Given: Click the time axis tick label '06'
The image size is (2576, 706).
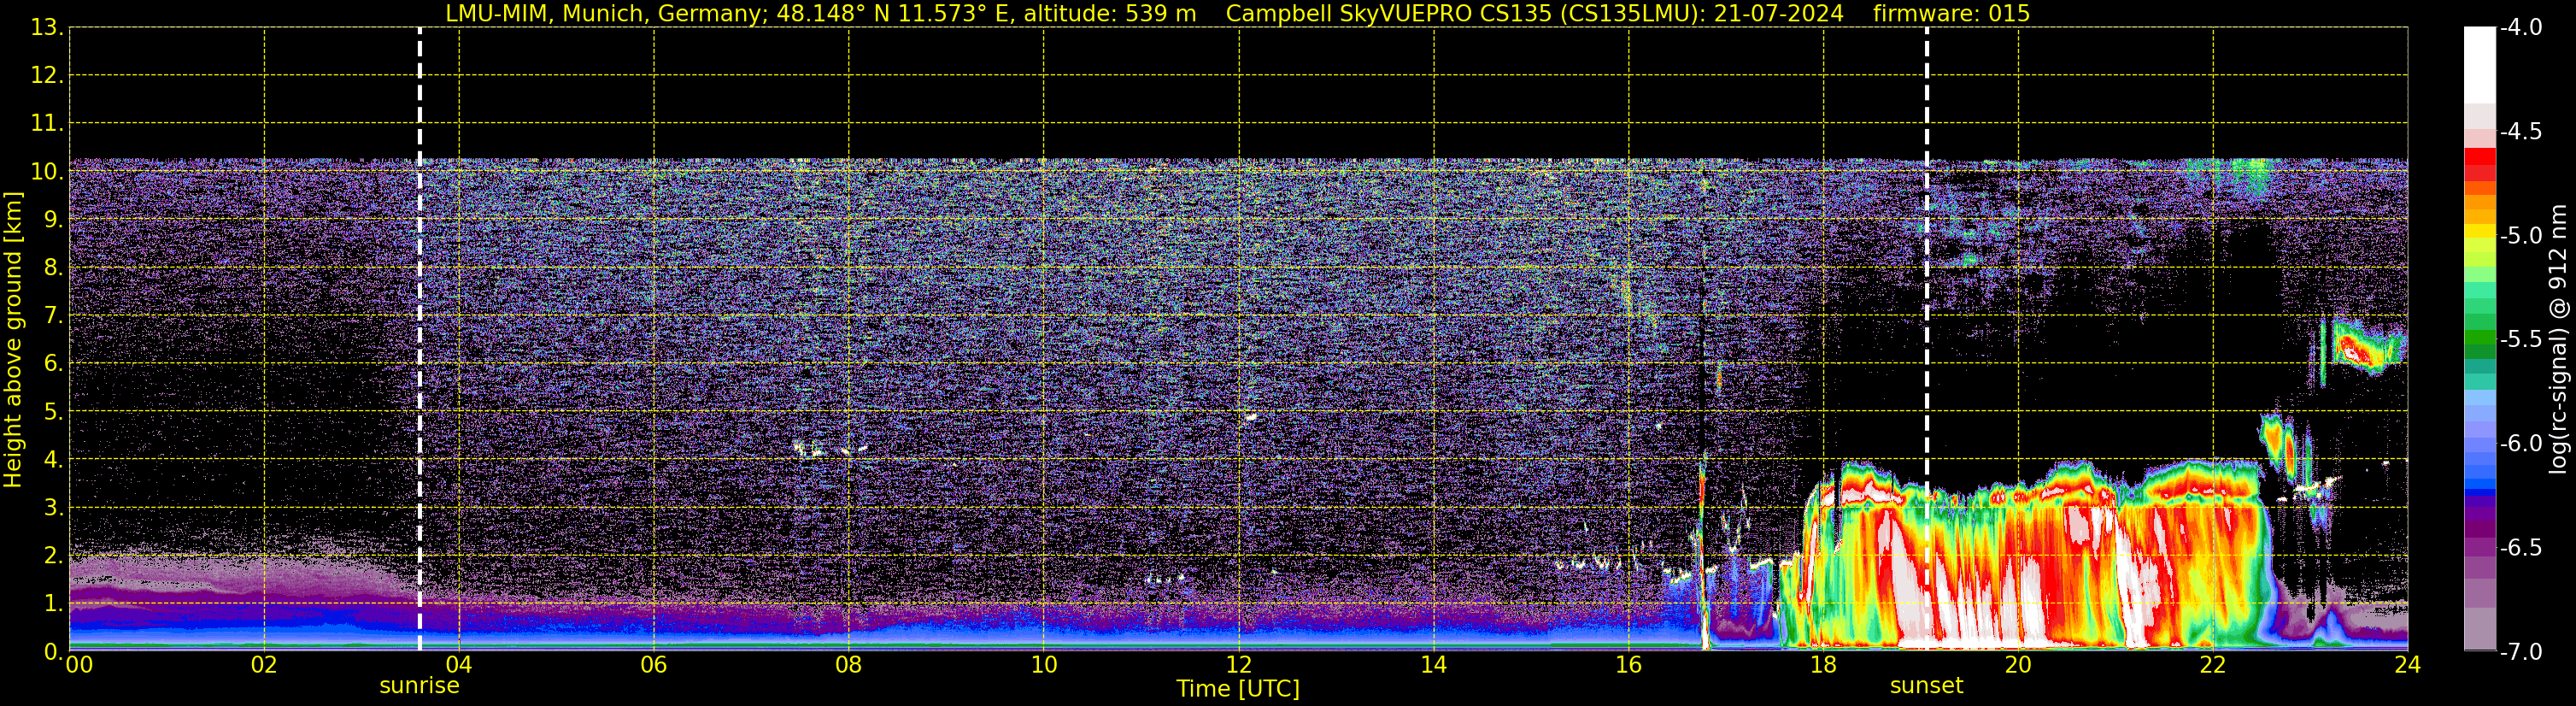Looking at the screenshot, I should [x=653, y=665].
